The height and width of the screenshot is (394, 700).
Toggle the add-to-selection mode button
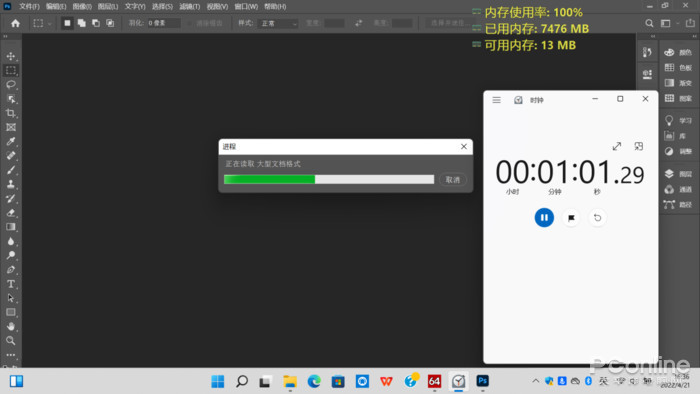pyautogui.click(x=82, y=23)
